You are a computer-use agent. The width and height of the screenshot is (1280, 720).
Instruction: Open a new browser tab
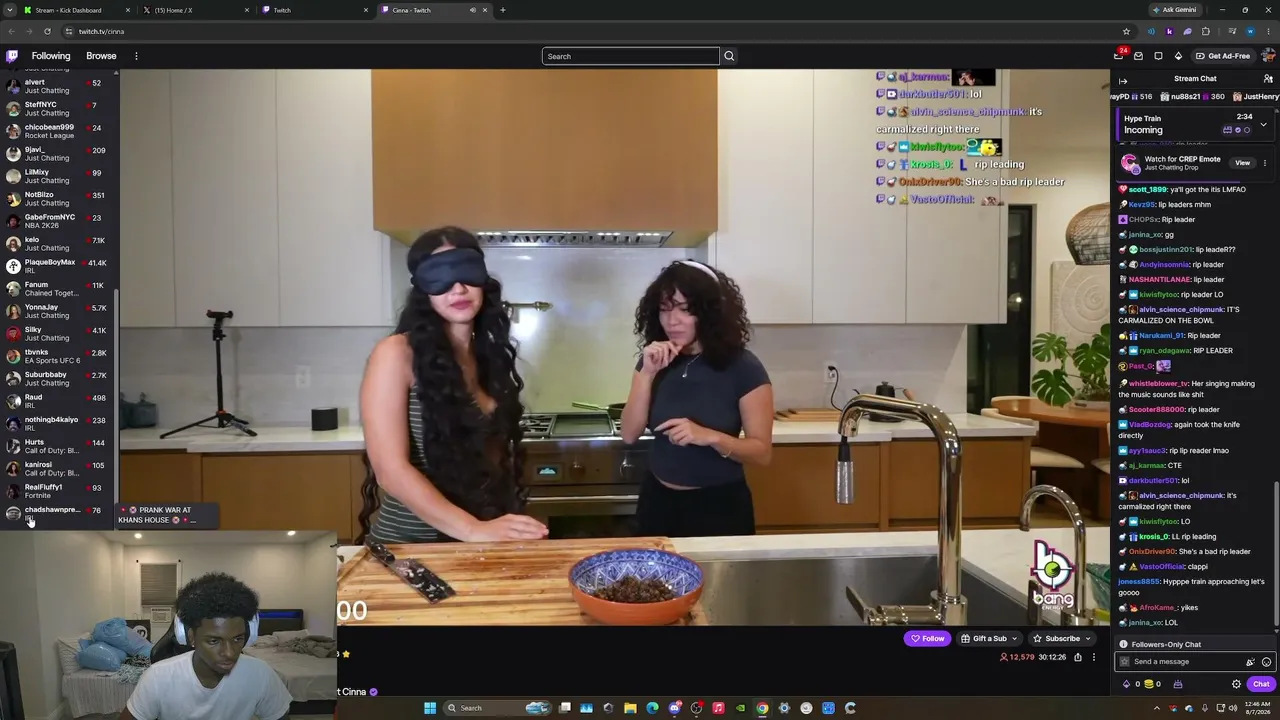(x=502, y=10)
